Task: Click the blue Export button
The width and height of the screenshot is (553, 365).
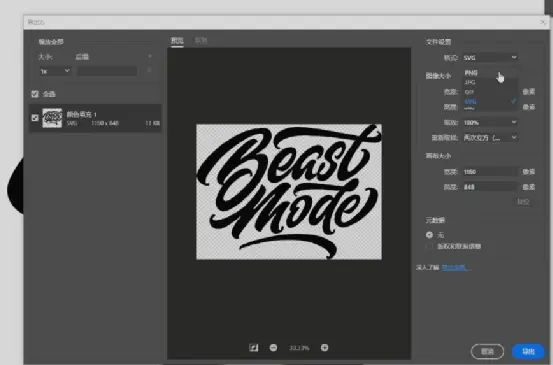Action: coord(528,351)
